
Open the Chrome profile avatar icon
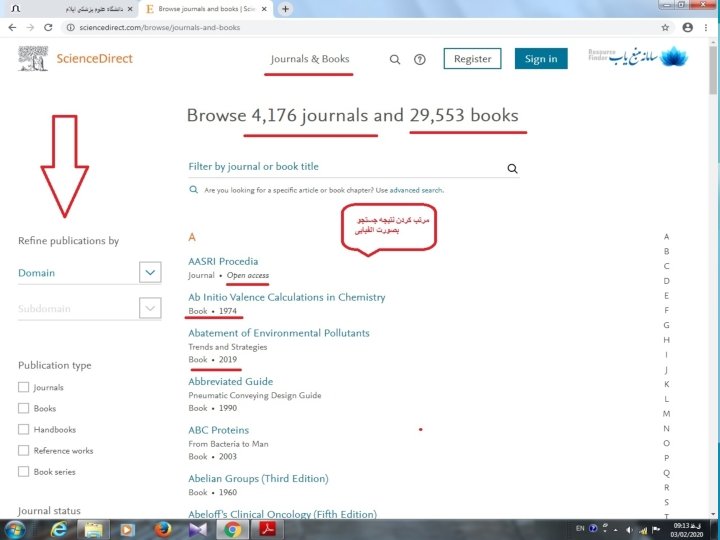click(687, 28)
